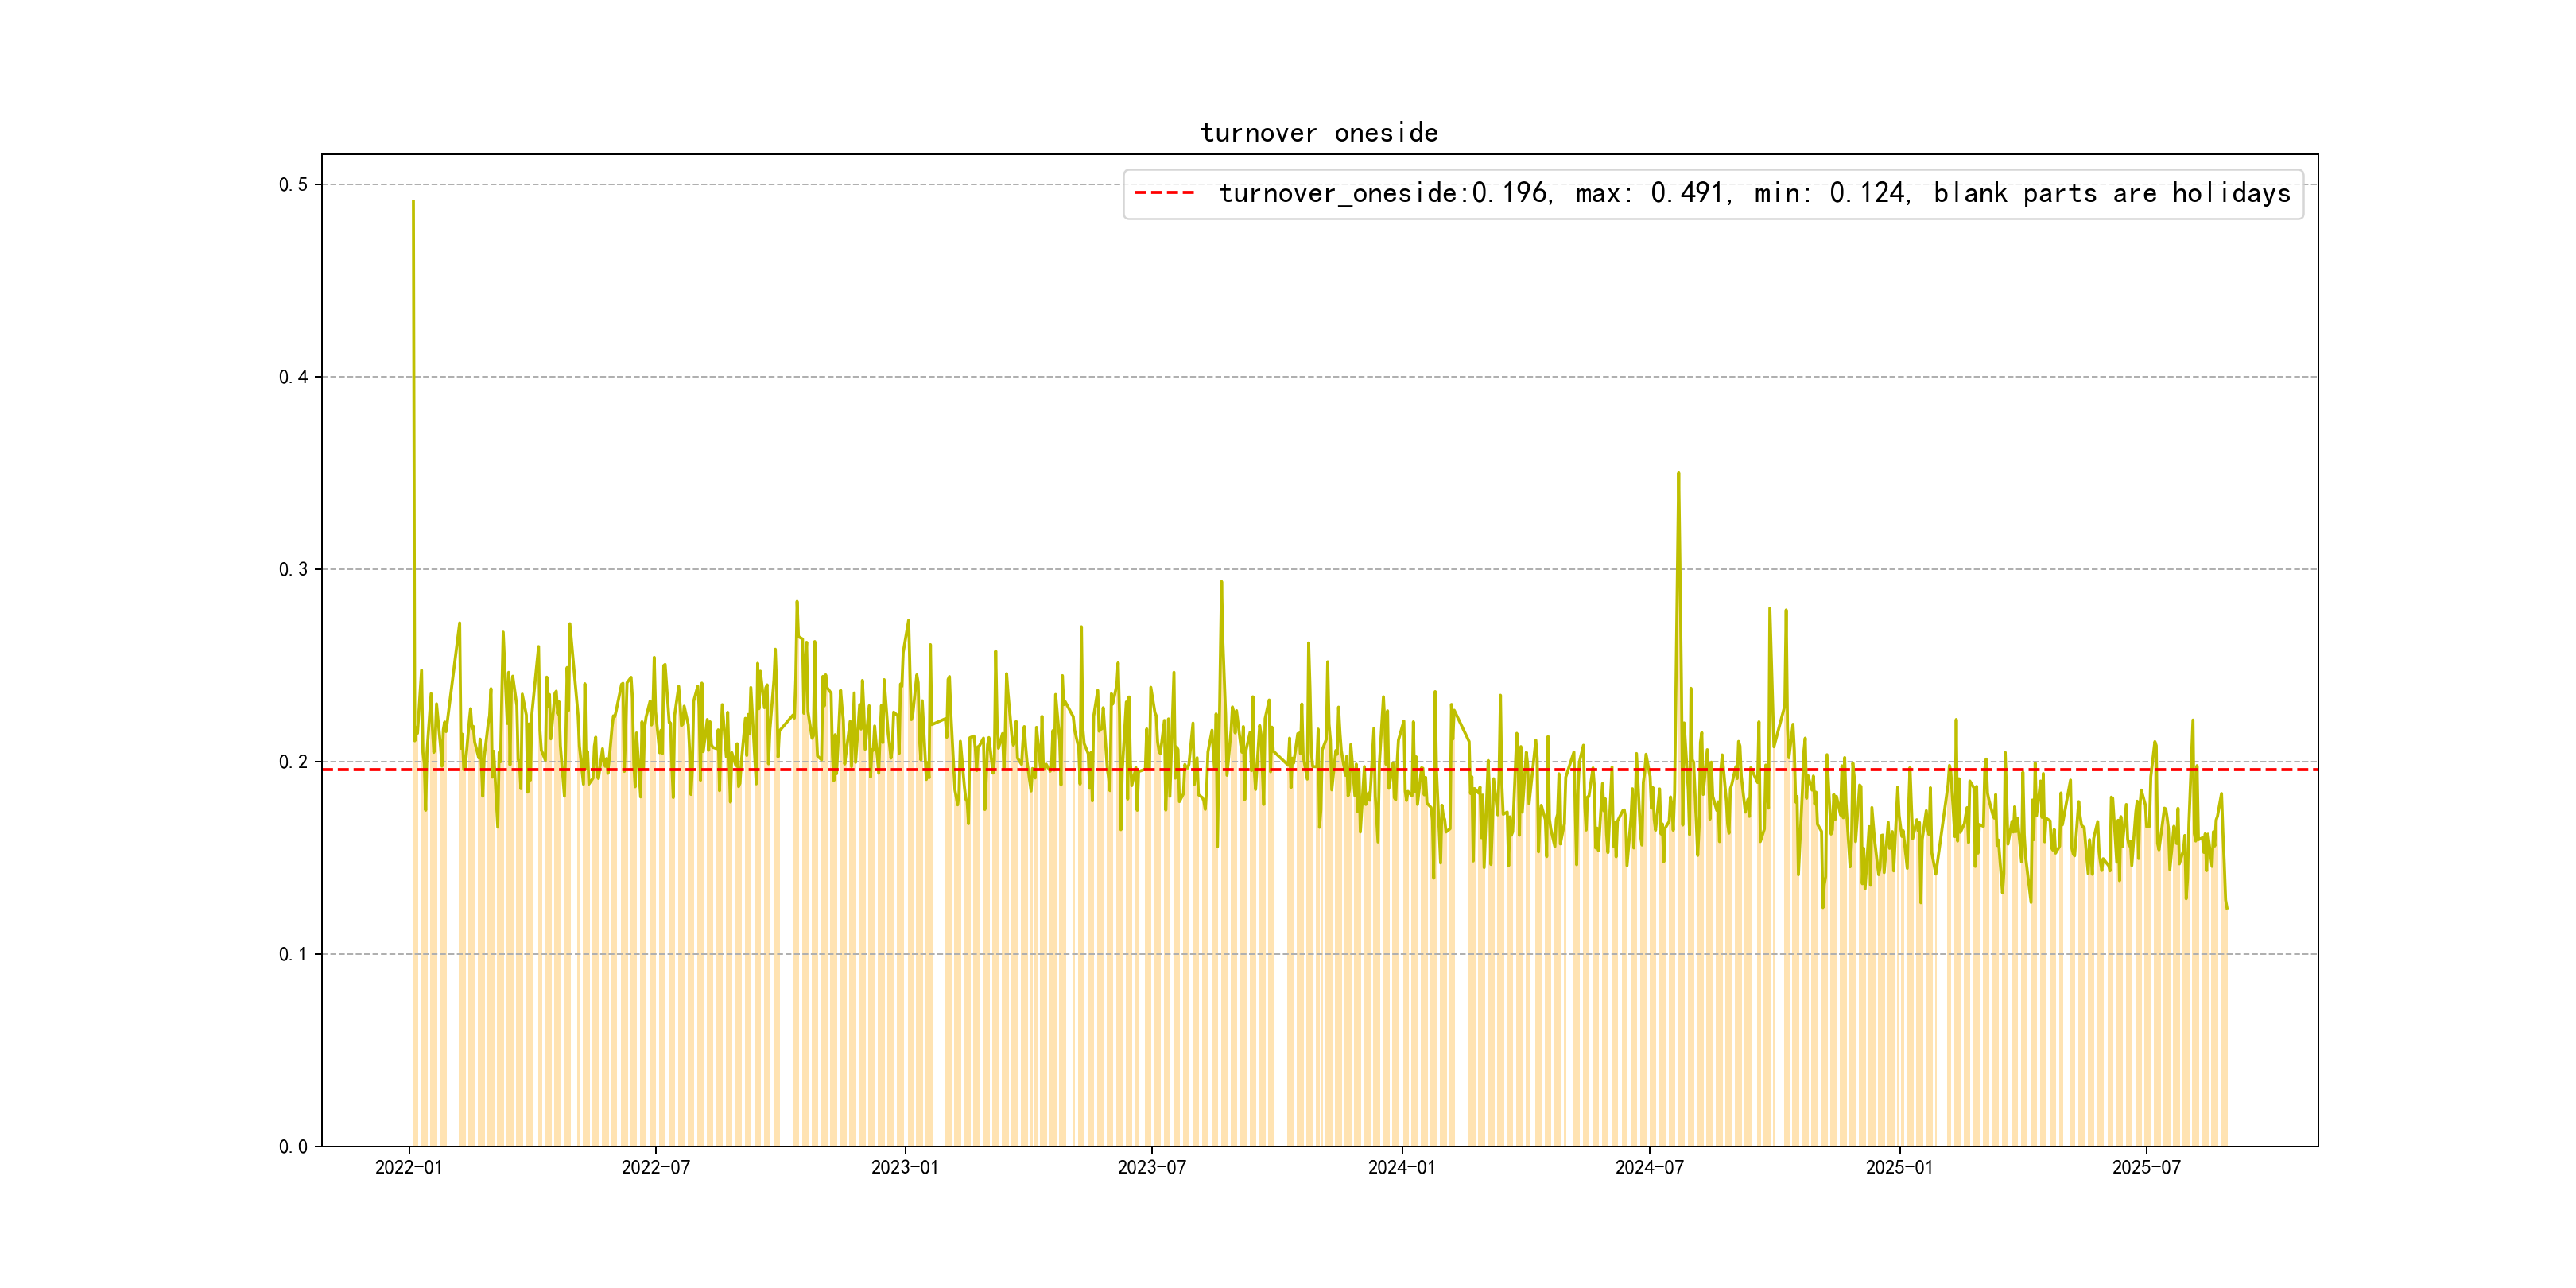Click the 0.5 y-axis tick label
Screen dimensions: 2576x1288
(x=293, y=185)
